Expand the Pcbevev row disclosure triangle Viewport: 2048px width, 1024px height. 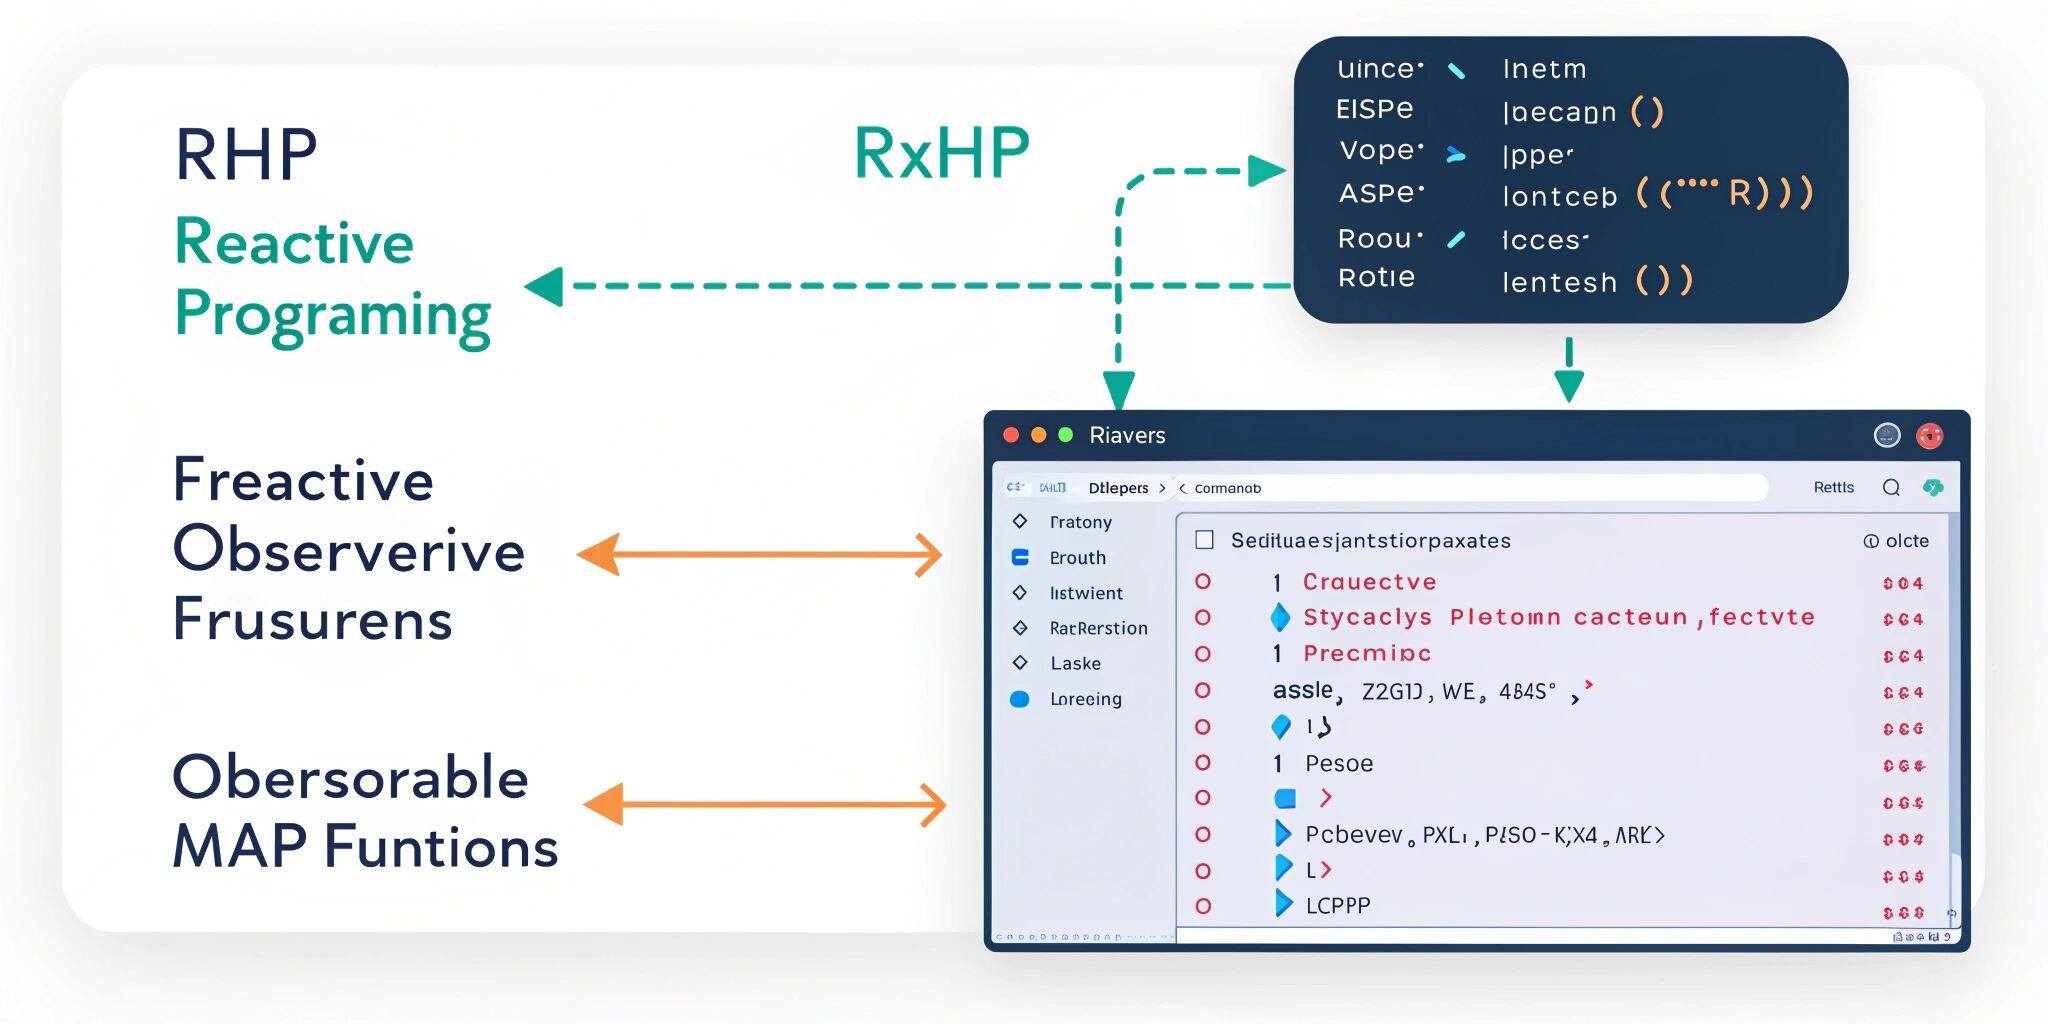1283,833
